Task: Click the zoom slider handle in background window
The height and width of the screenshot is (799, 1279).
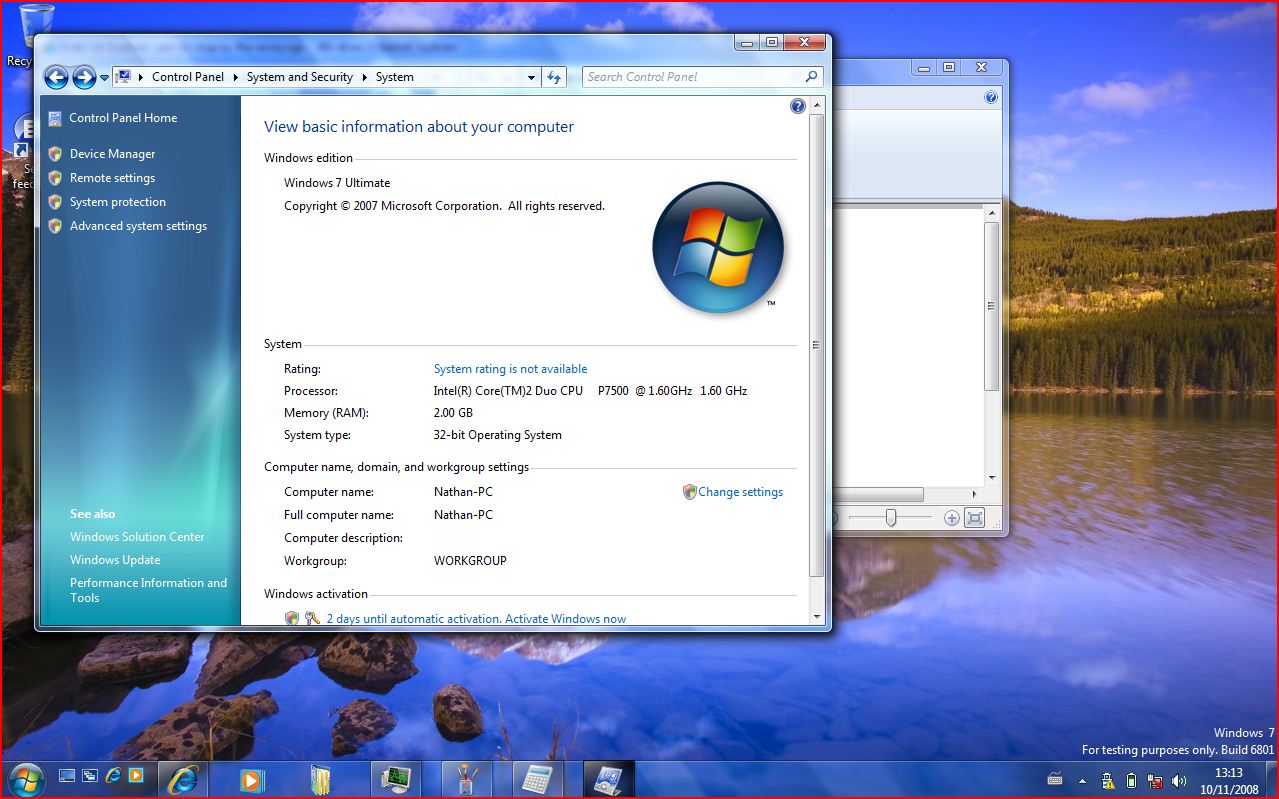Action: tap(890, 517)
